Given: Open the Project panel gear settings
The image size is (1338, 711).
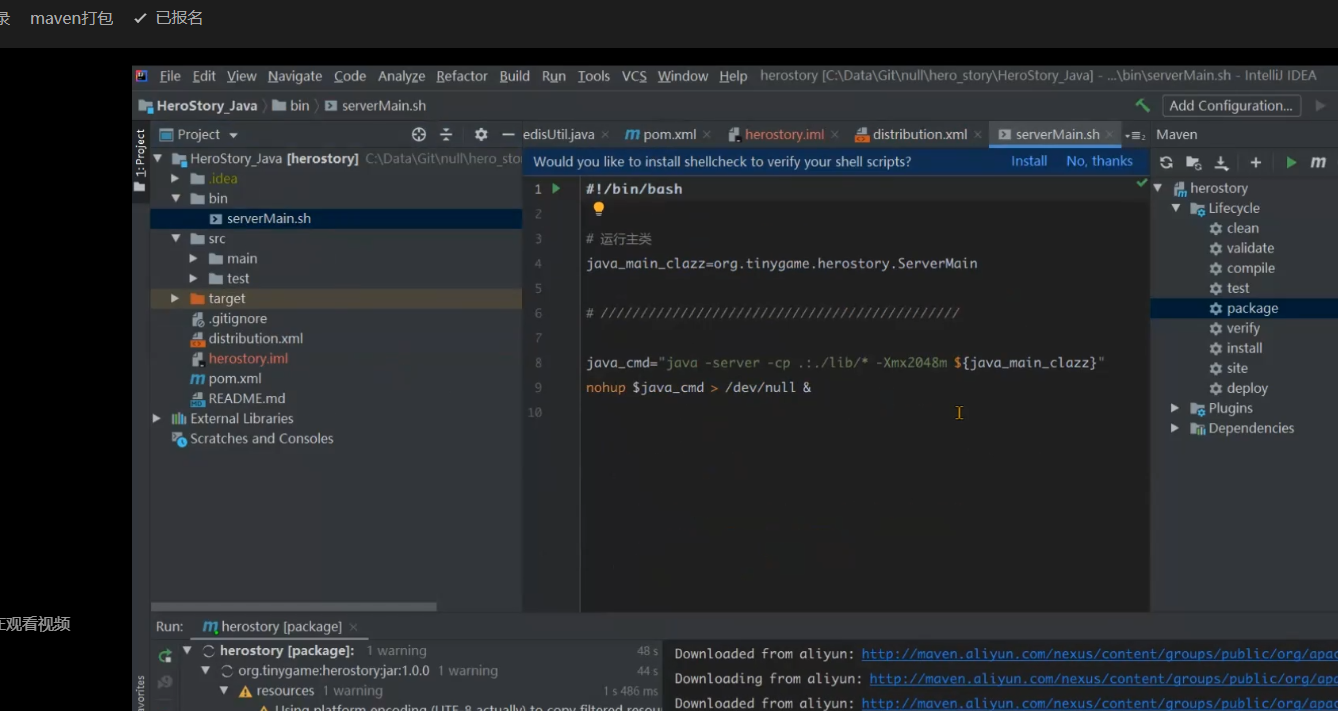Looking at the screenshot, I should tap(481, 134).
